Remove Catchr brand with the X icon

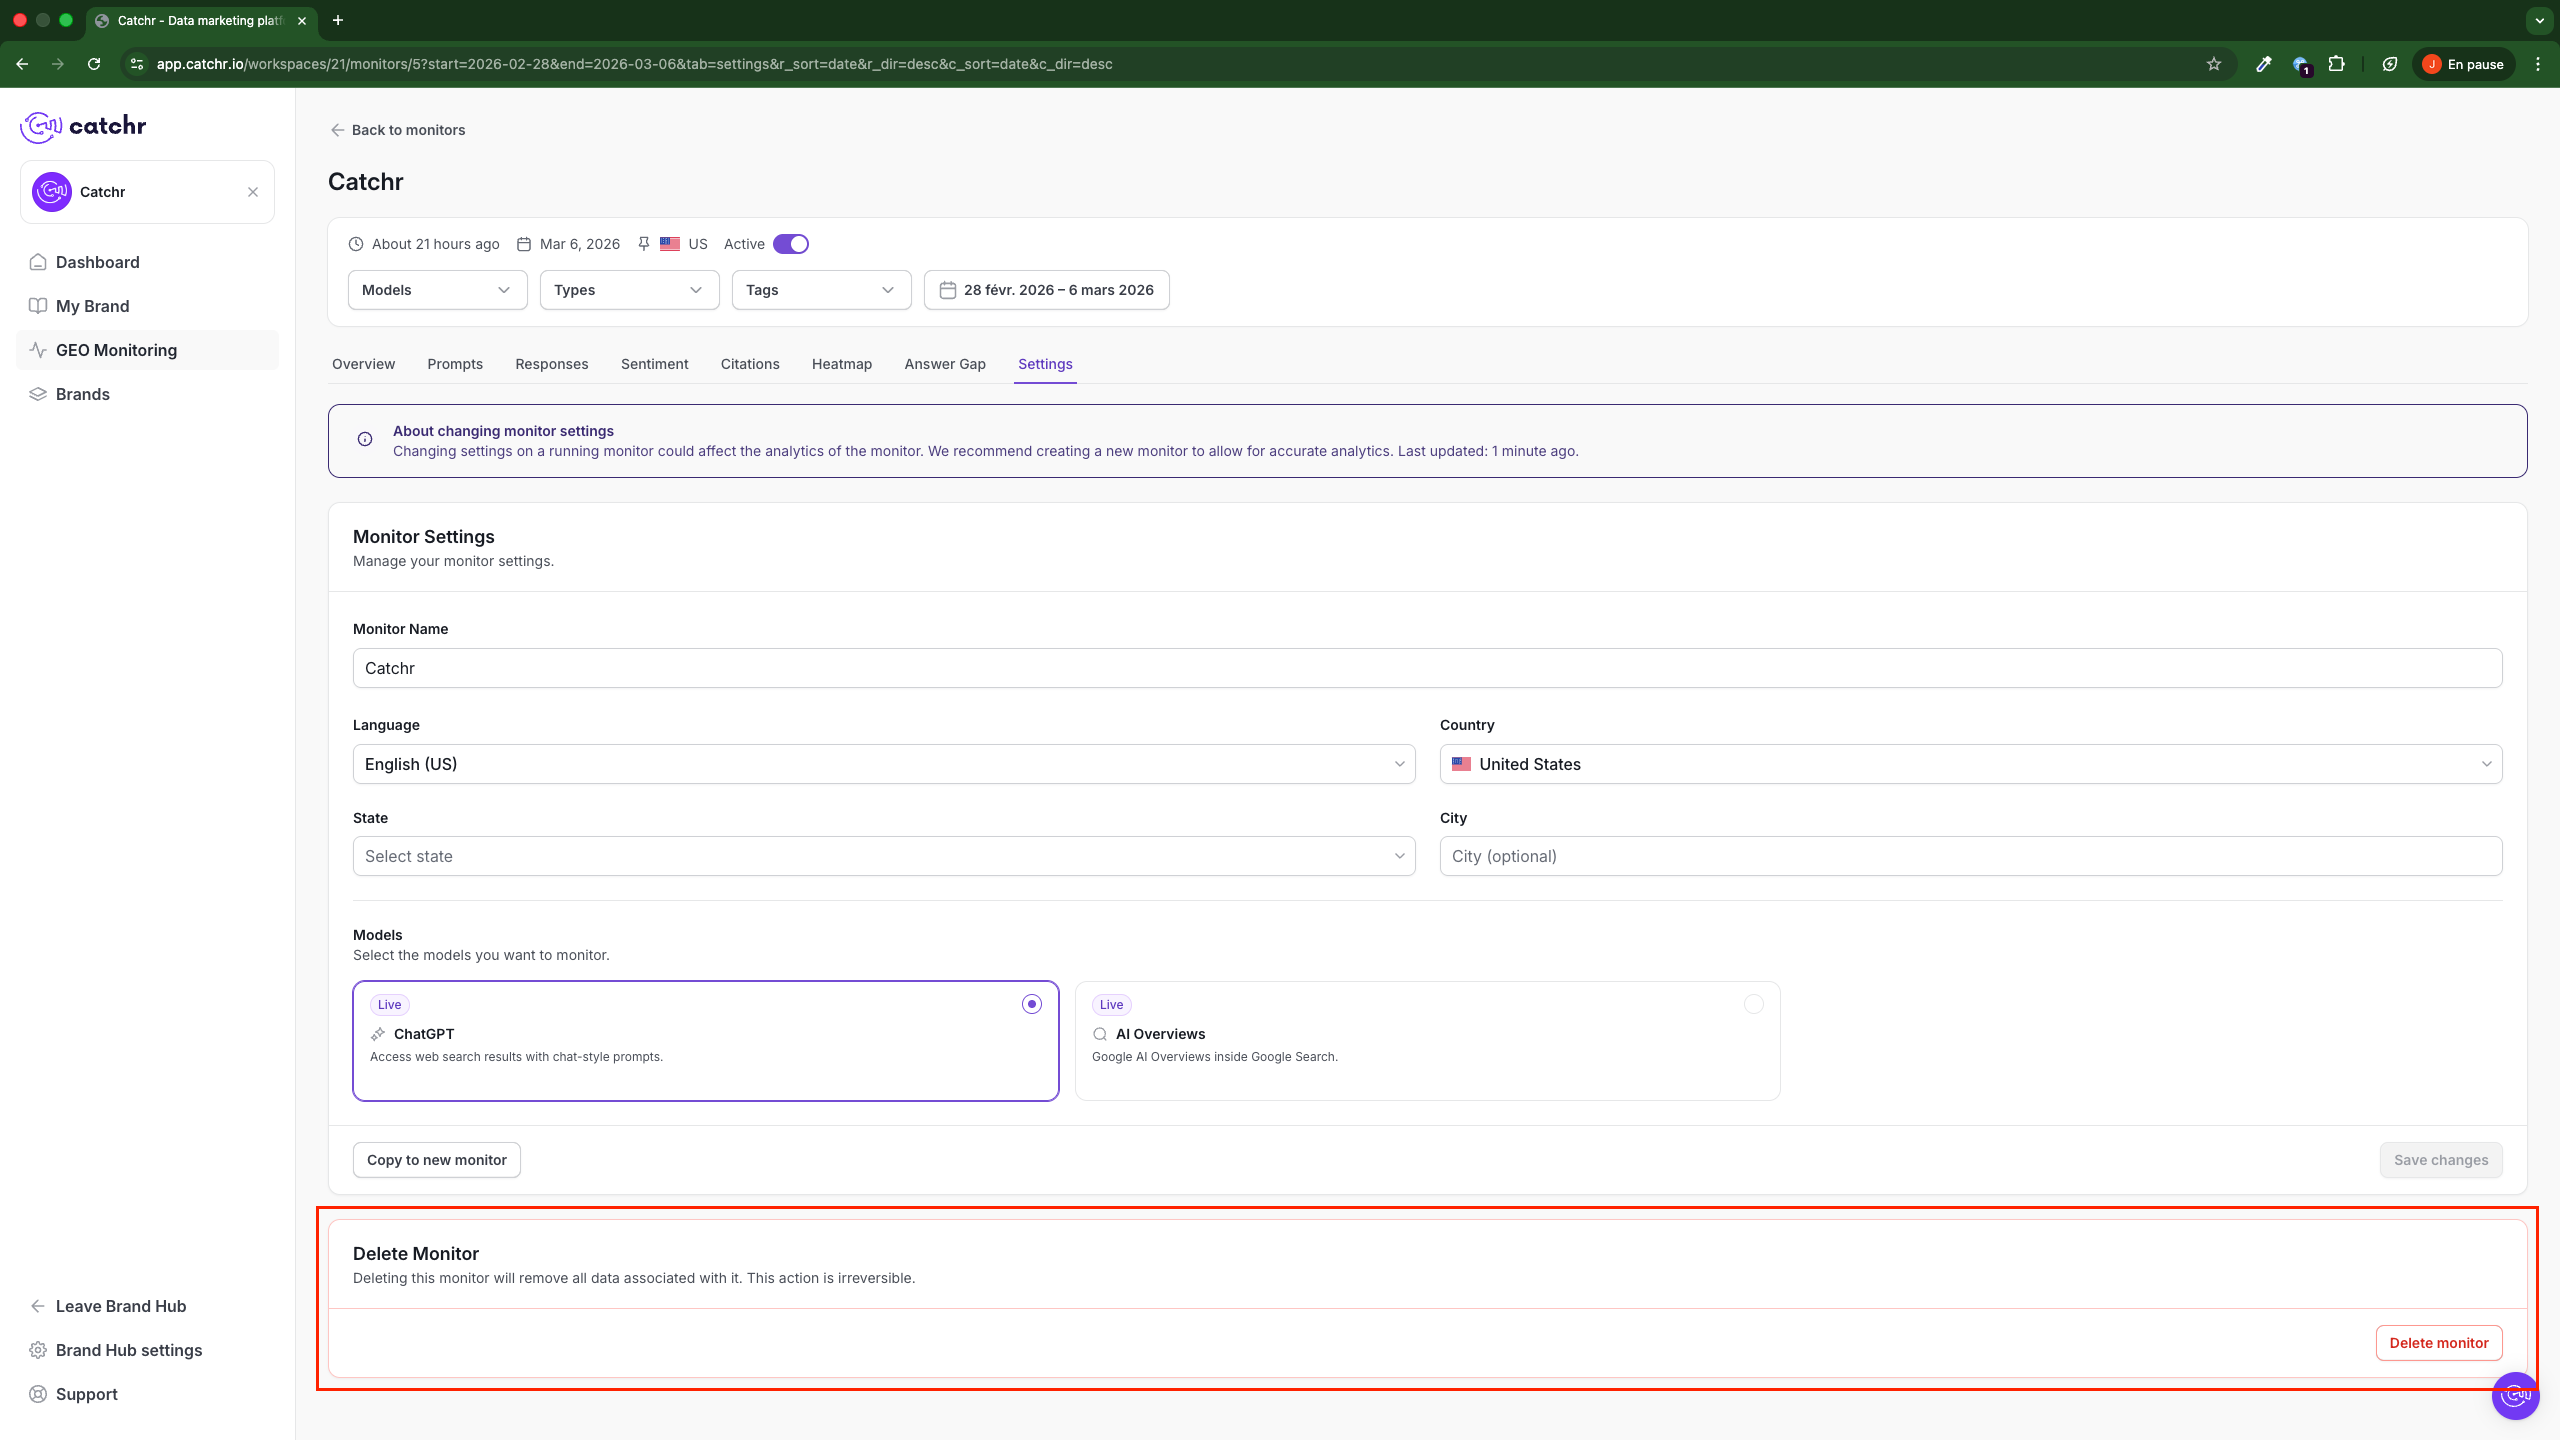(x=253, y=192)
